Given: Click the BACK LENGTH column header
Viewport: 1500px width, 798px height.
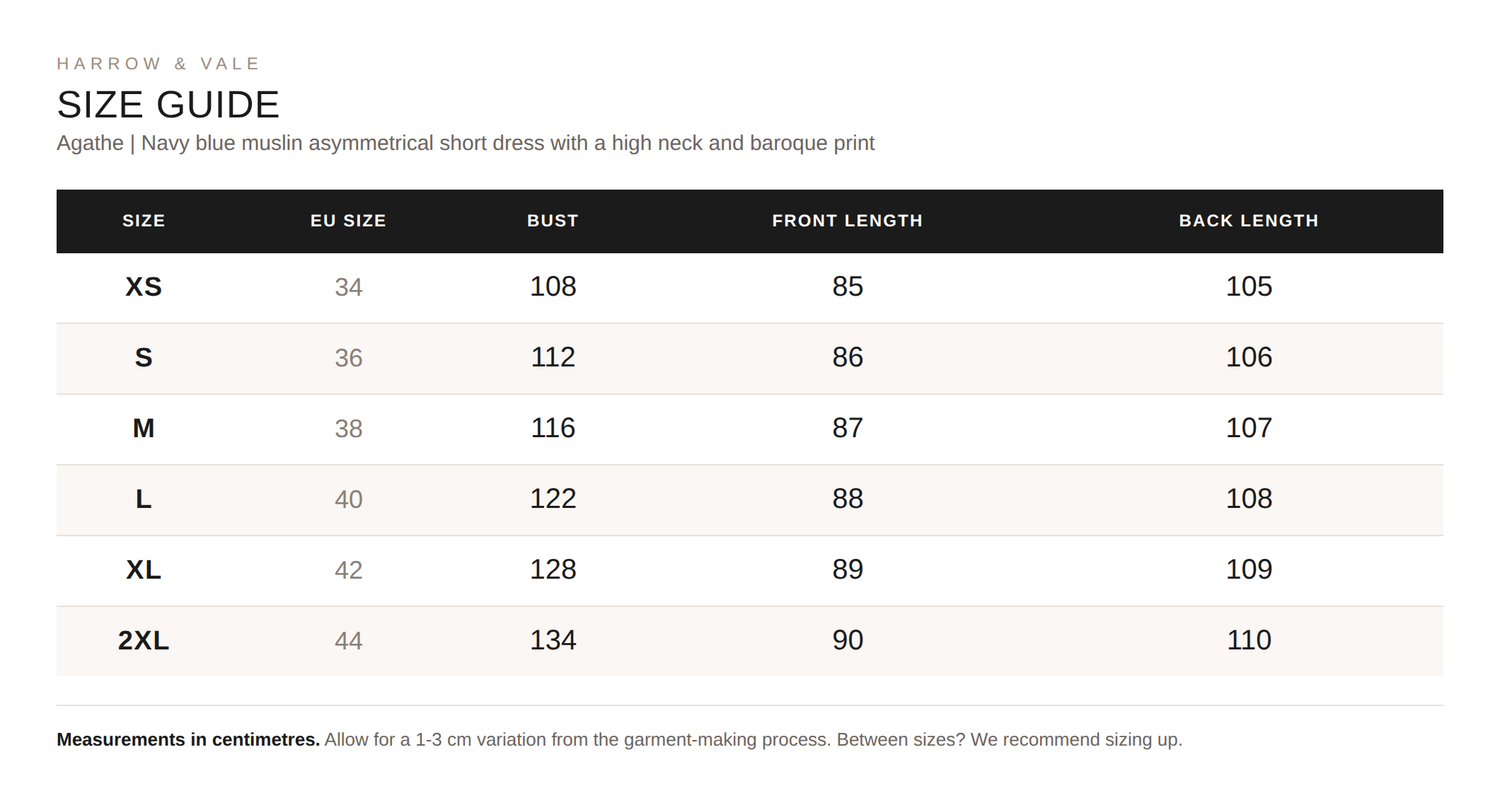Looking at the screenshot, I should pos(1249,221).
